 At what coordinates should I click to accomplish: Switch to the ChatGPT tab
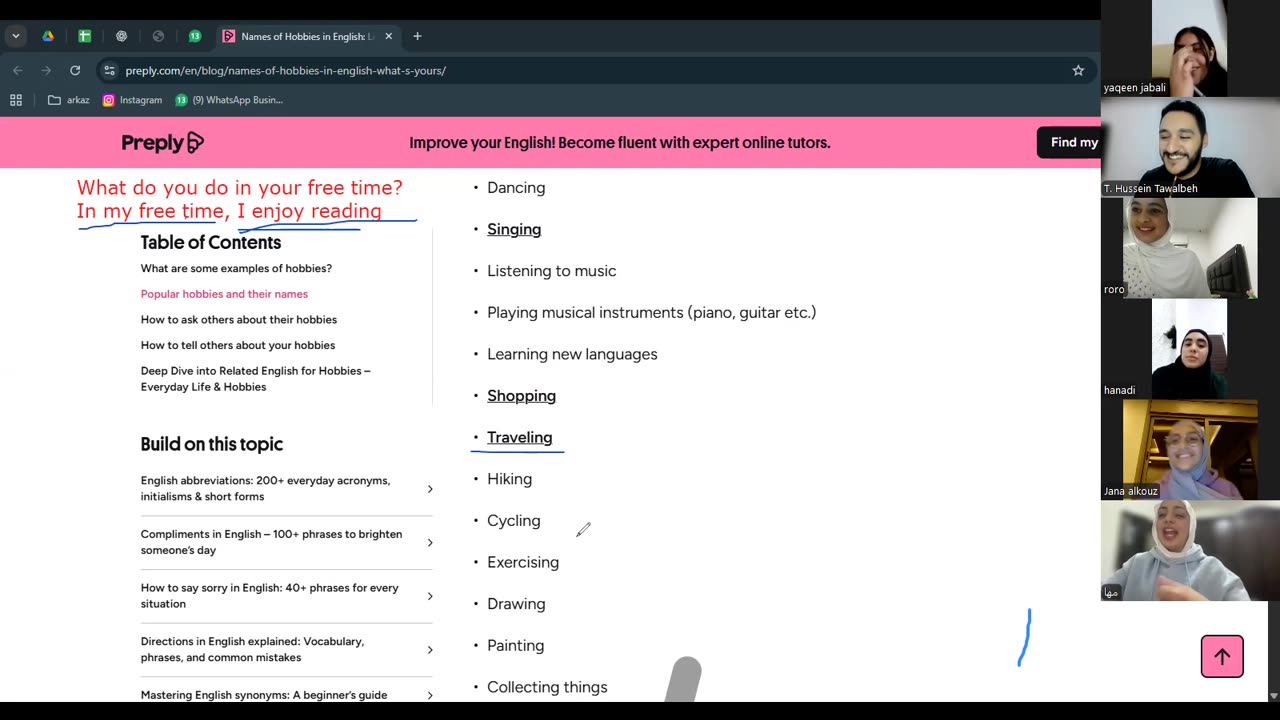121,36
